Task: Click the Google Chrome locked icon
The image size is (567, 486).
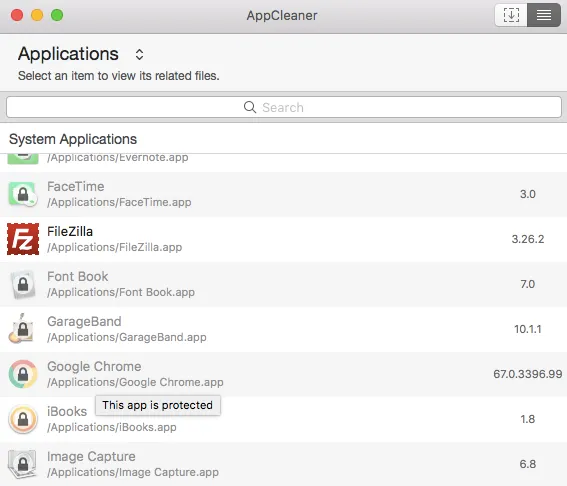Action: click(23, 374)
